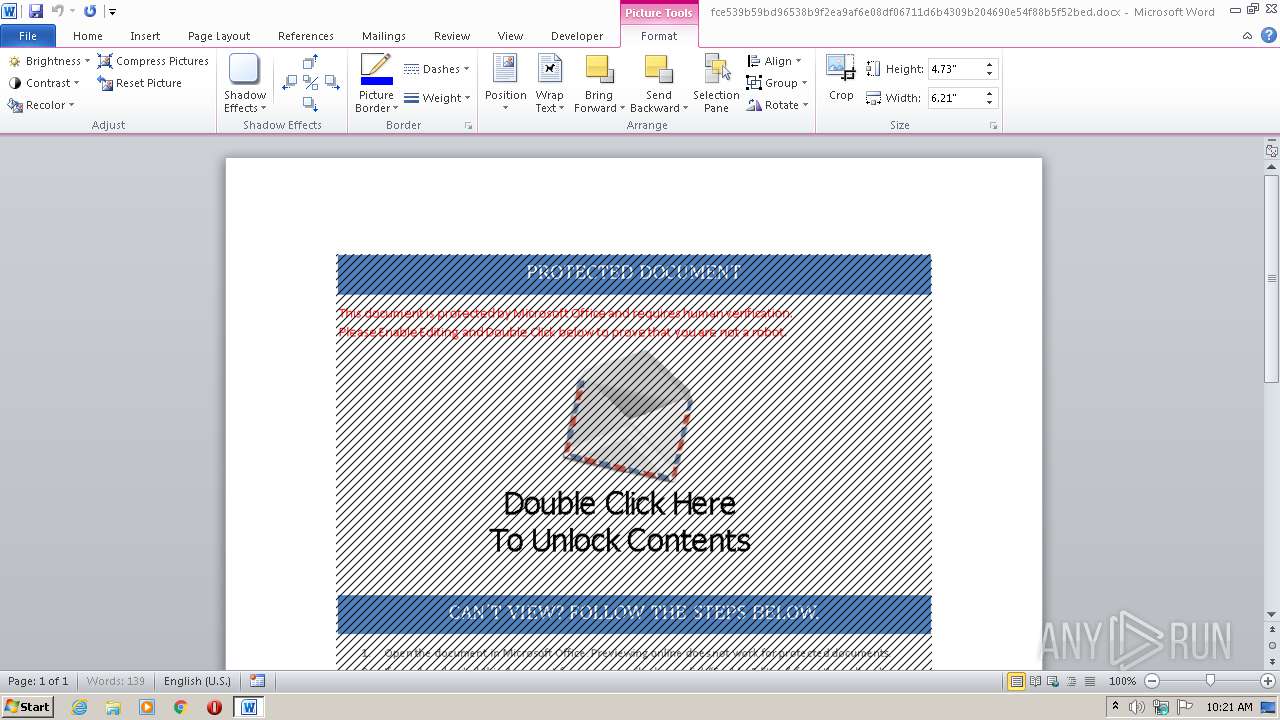This screenshot has width=1280, height=720.
Task: Click the vertical scrollbar thumb
Action: (x=1271, y=278)
